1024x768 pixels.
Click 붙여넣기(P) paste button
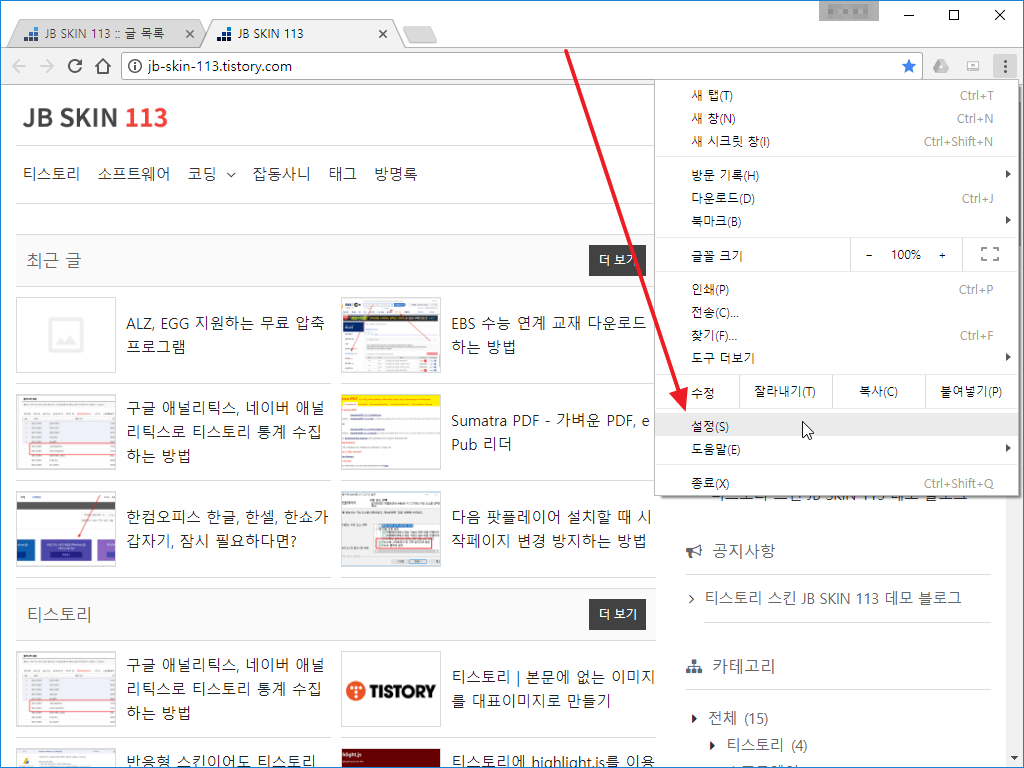tap(971, 392)
